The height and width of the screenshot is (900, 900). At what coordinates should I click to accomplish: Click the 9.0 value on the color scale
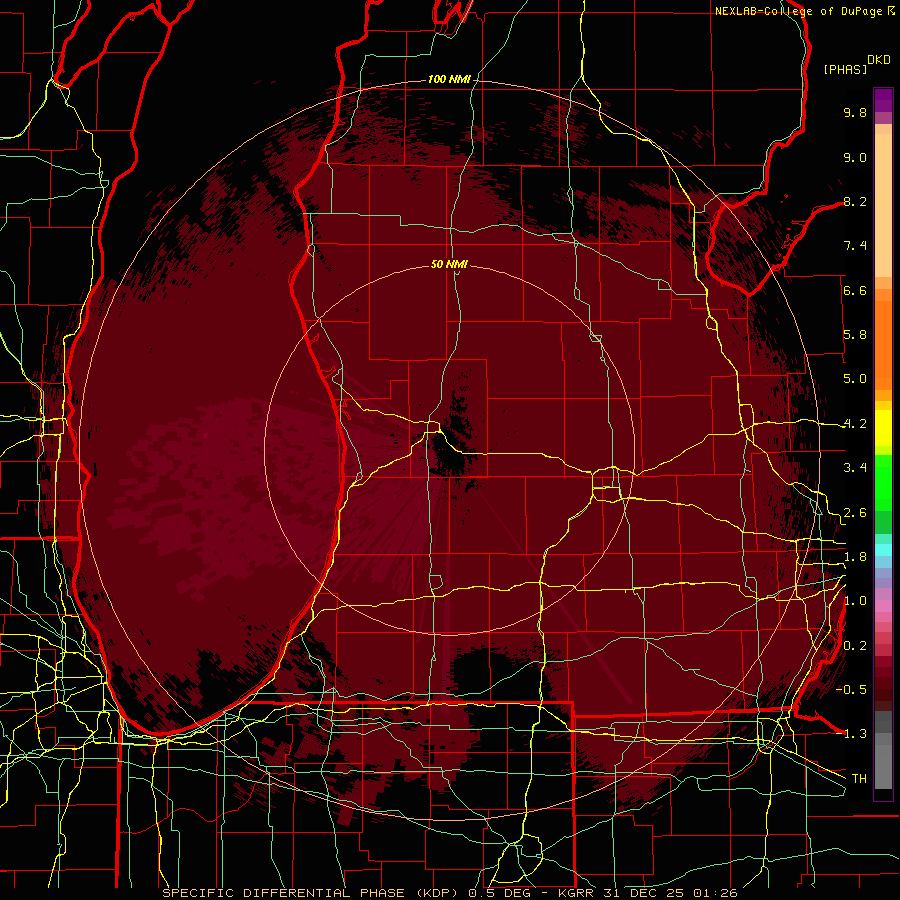point(855,157)
